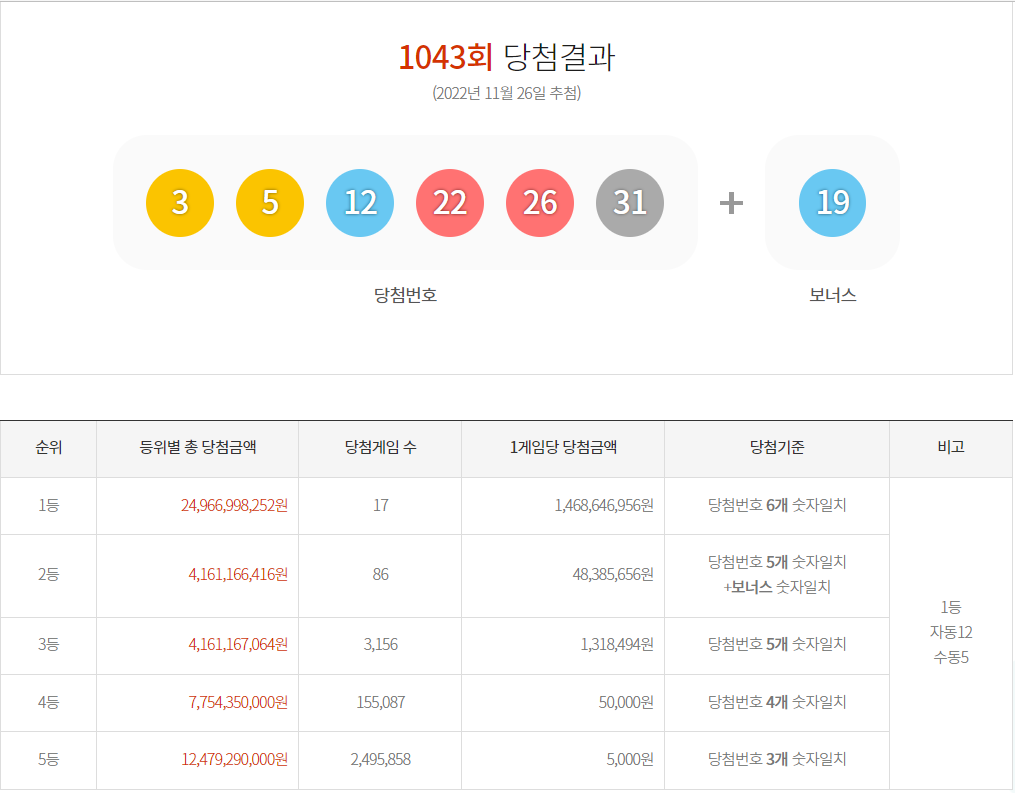This screenshot has height=794, width=1016.
Task: Select the blue number 12 ball
Action: point(360,203)
